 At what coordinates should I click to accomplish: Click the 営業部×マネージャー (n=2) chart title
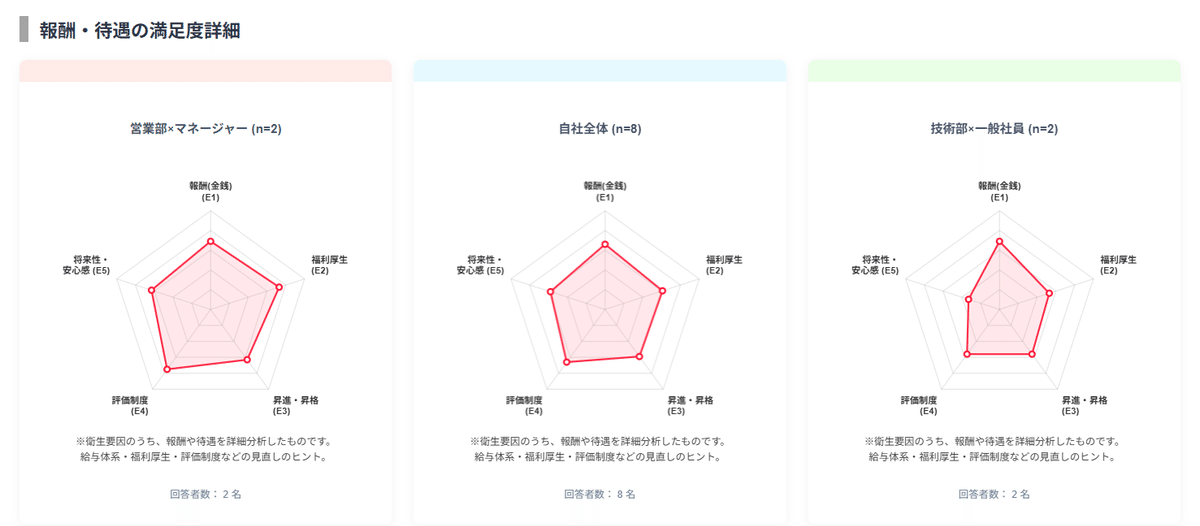pyautogui.click(x=205, y=128)
